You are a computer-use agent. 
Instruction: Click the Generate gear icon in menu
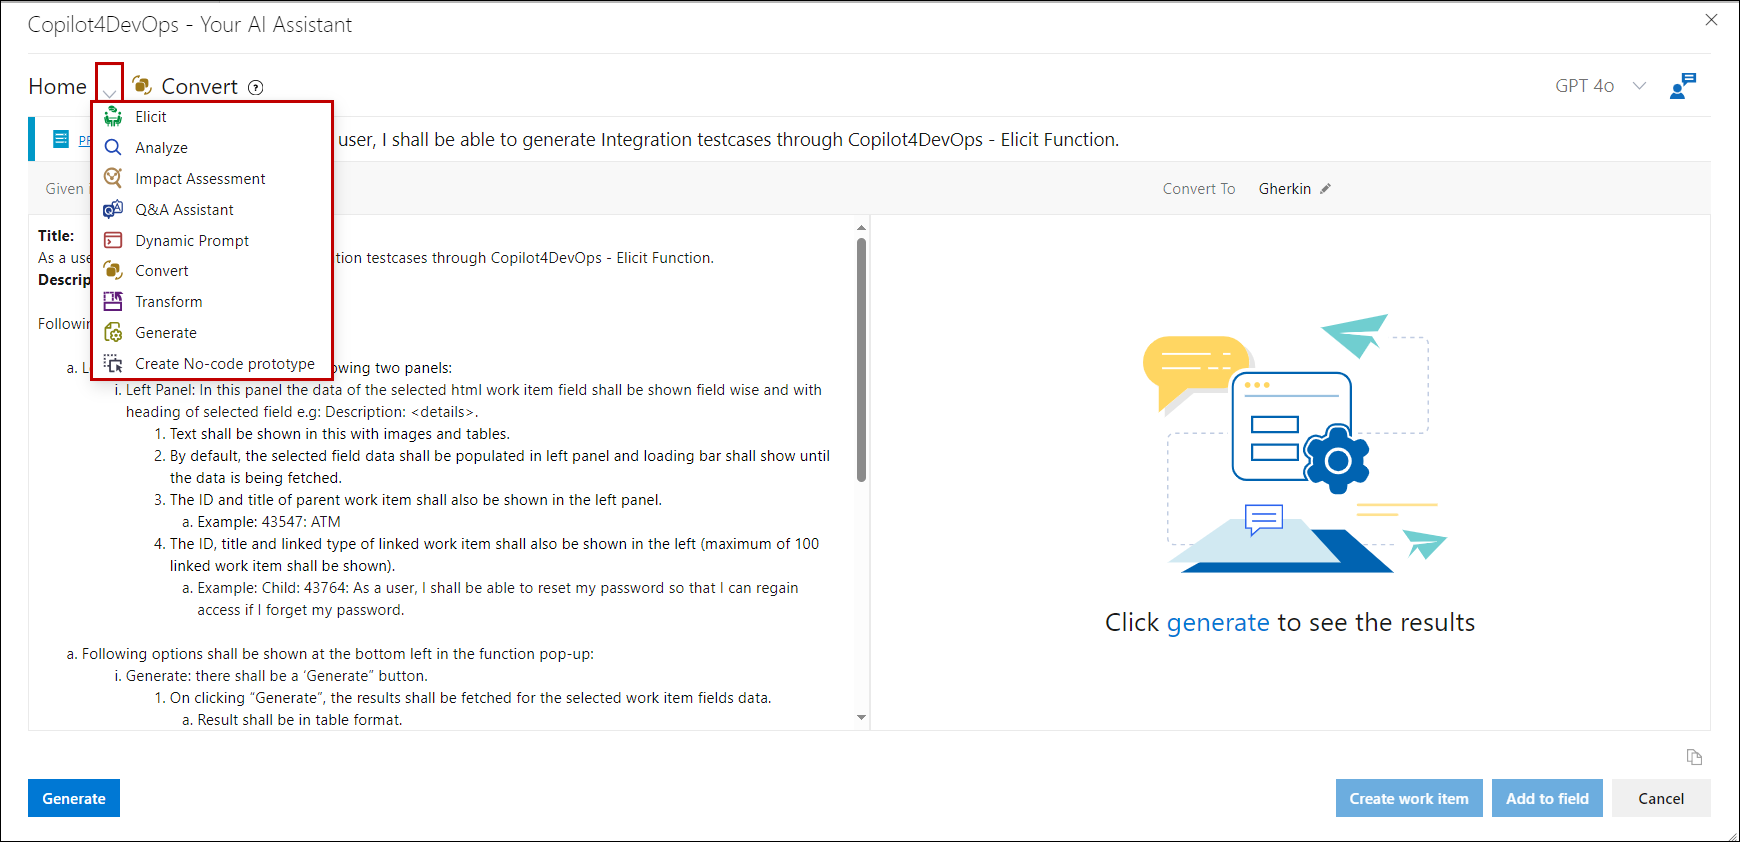click(113, 333)
